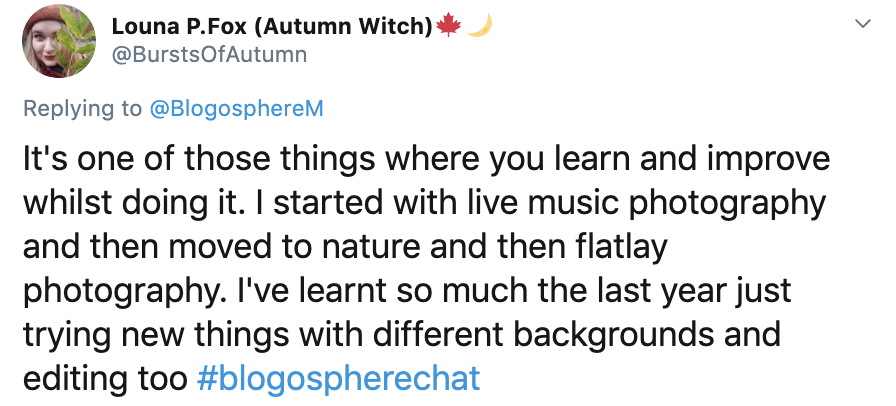Click the crescent moon emoji icon
896x406 pixels.
pos(479,27)
